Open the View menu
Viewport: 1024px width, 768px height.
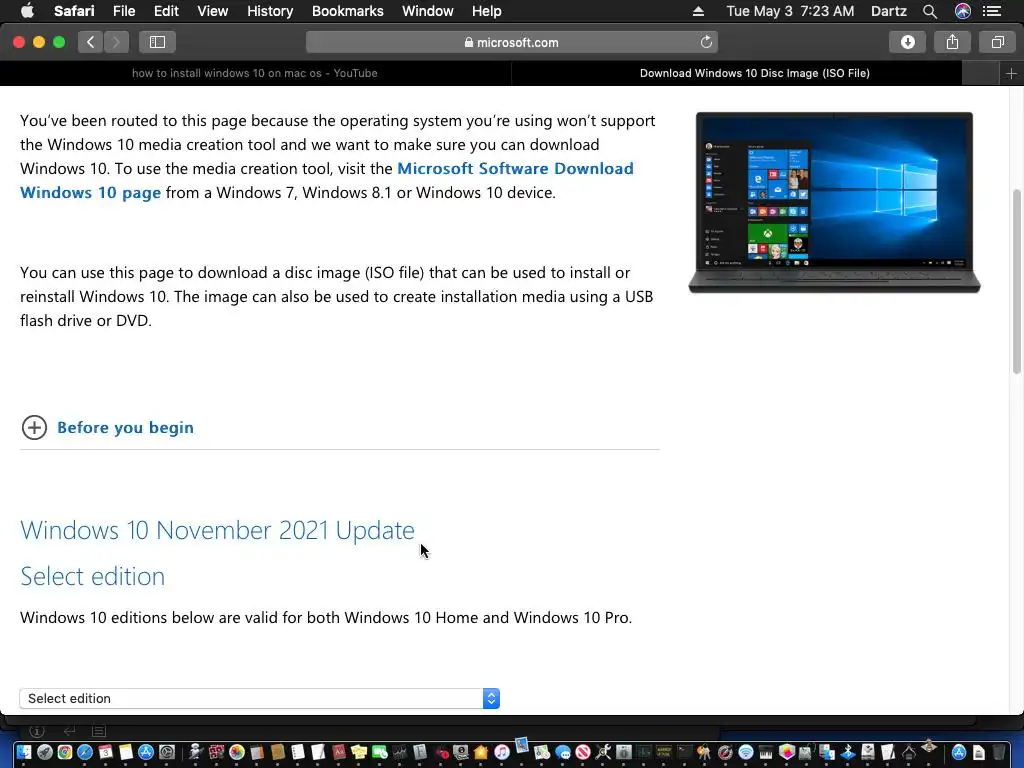click(212, 11)
